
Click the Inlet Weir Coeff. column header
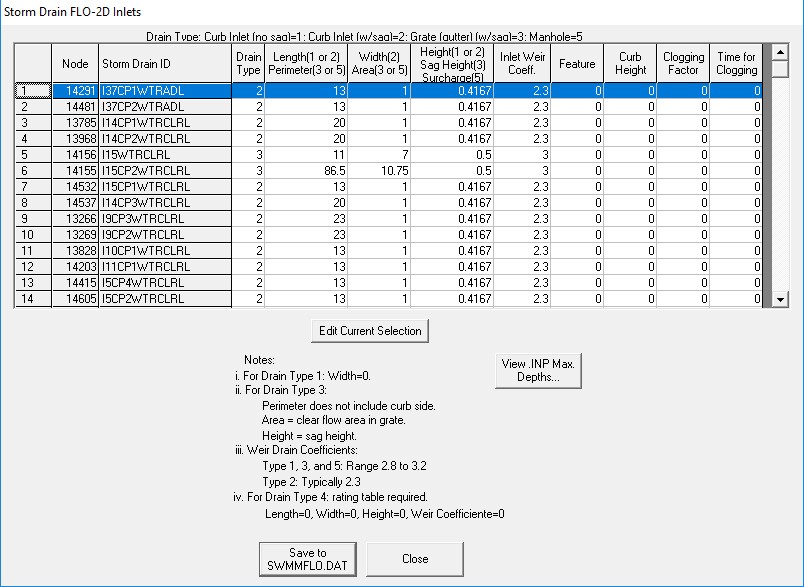click(523, 64)
